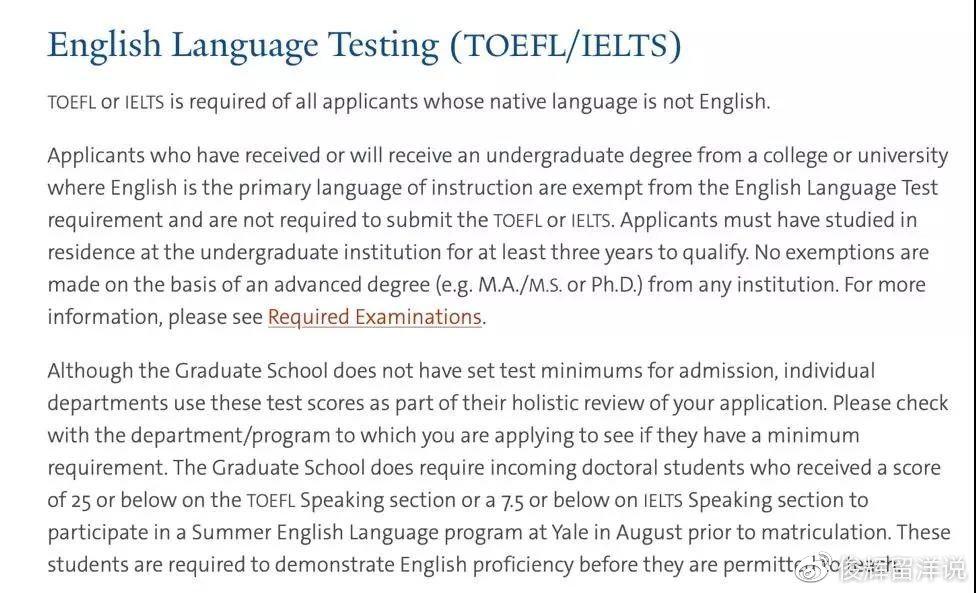This screenshot has width=976, height=593.
Task: Click the "M.A./M.S. or Ph.D." text
Action: (x=560, y=284)
